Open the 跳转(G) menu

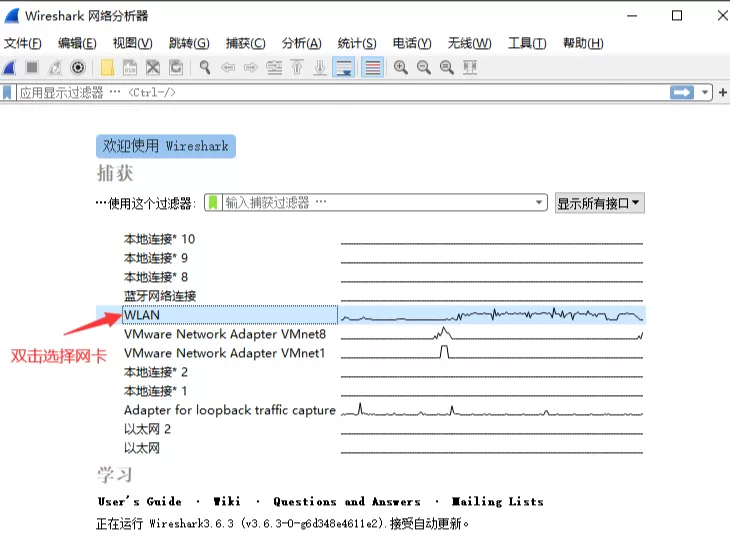(x=189, y=43)
